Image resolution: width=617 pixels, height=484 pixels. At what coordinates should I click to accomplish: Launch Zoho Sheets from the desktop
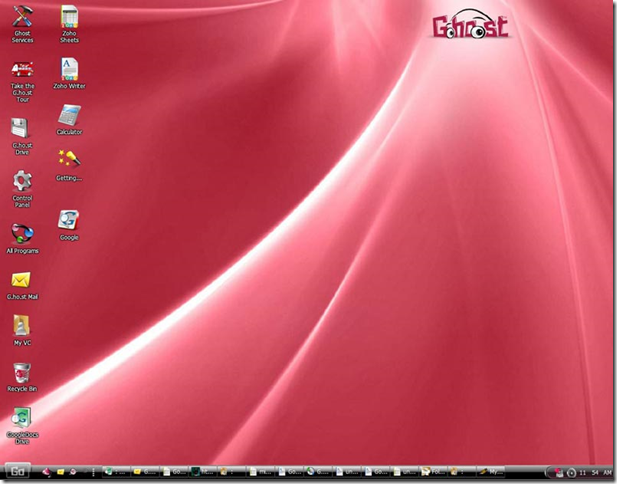tap(69, 24)
